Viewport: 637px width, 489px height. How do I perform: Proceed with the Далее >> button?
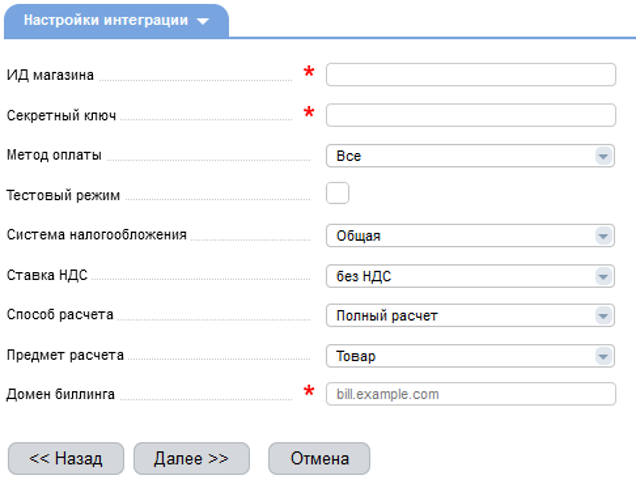[x=191, y=459]
